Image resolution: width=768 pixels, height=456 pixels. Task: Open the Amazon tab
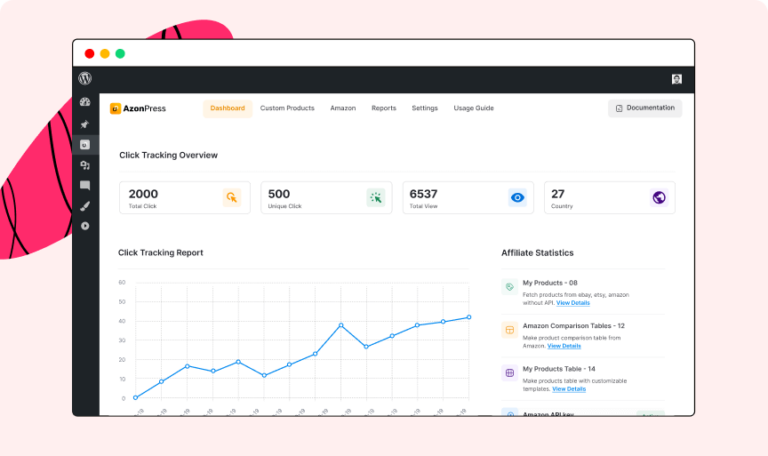click(x=343, y=108)
